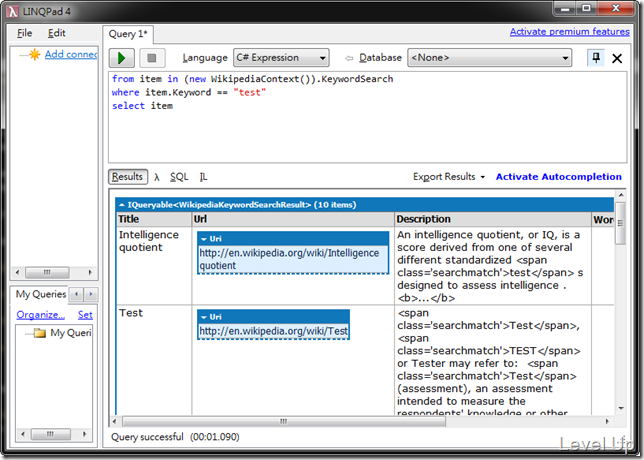Select the Query 1* tab
Image resolution: width=644 pixels, height=460 pixels.
coord(128,34)
